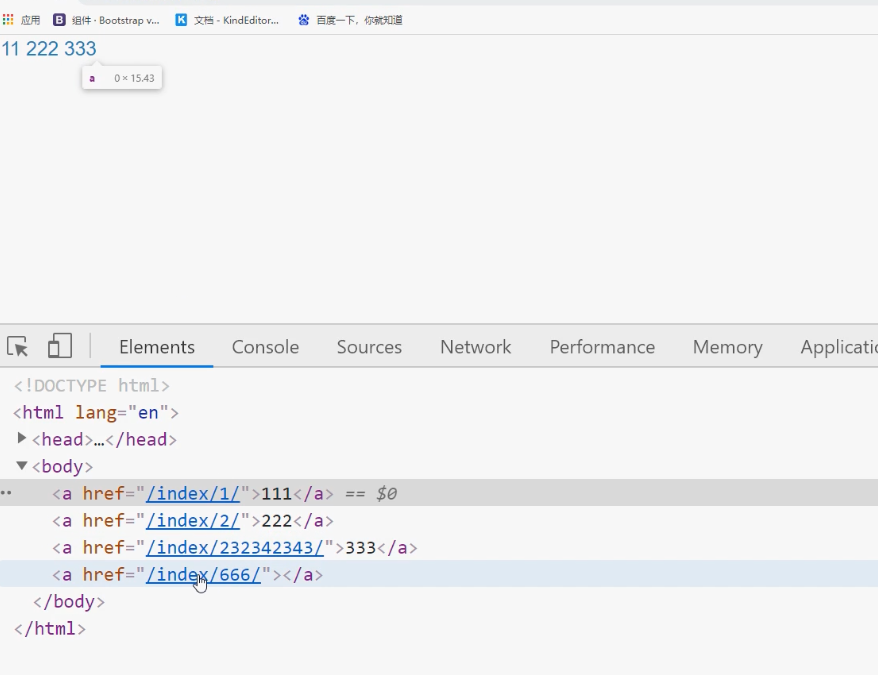This screenshot has height=675, width=878.
Task: Go to the Network tab
Action: click(475, 347)
